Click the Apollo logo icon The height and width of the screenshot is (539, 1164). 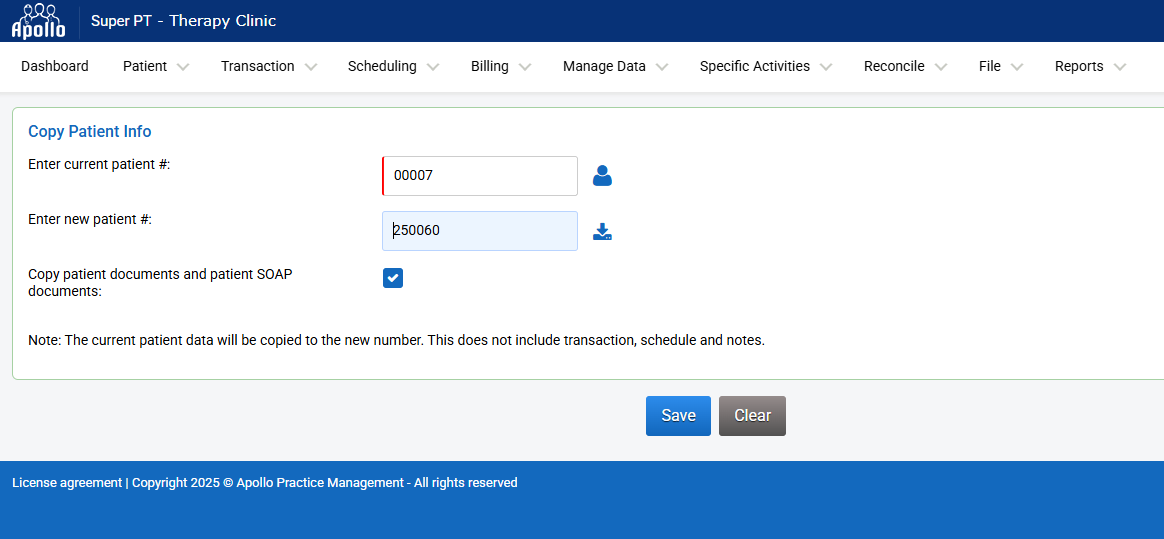pyautogui.click(x=38, y=21)
